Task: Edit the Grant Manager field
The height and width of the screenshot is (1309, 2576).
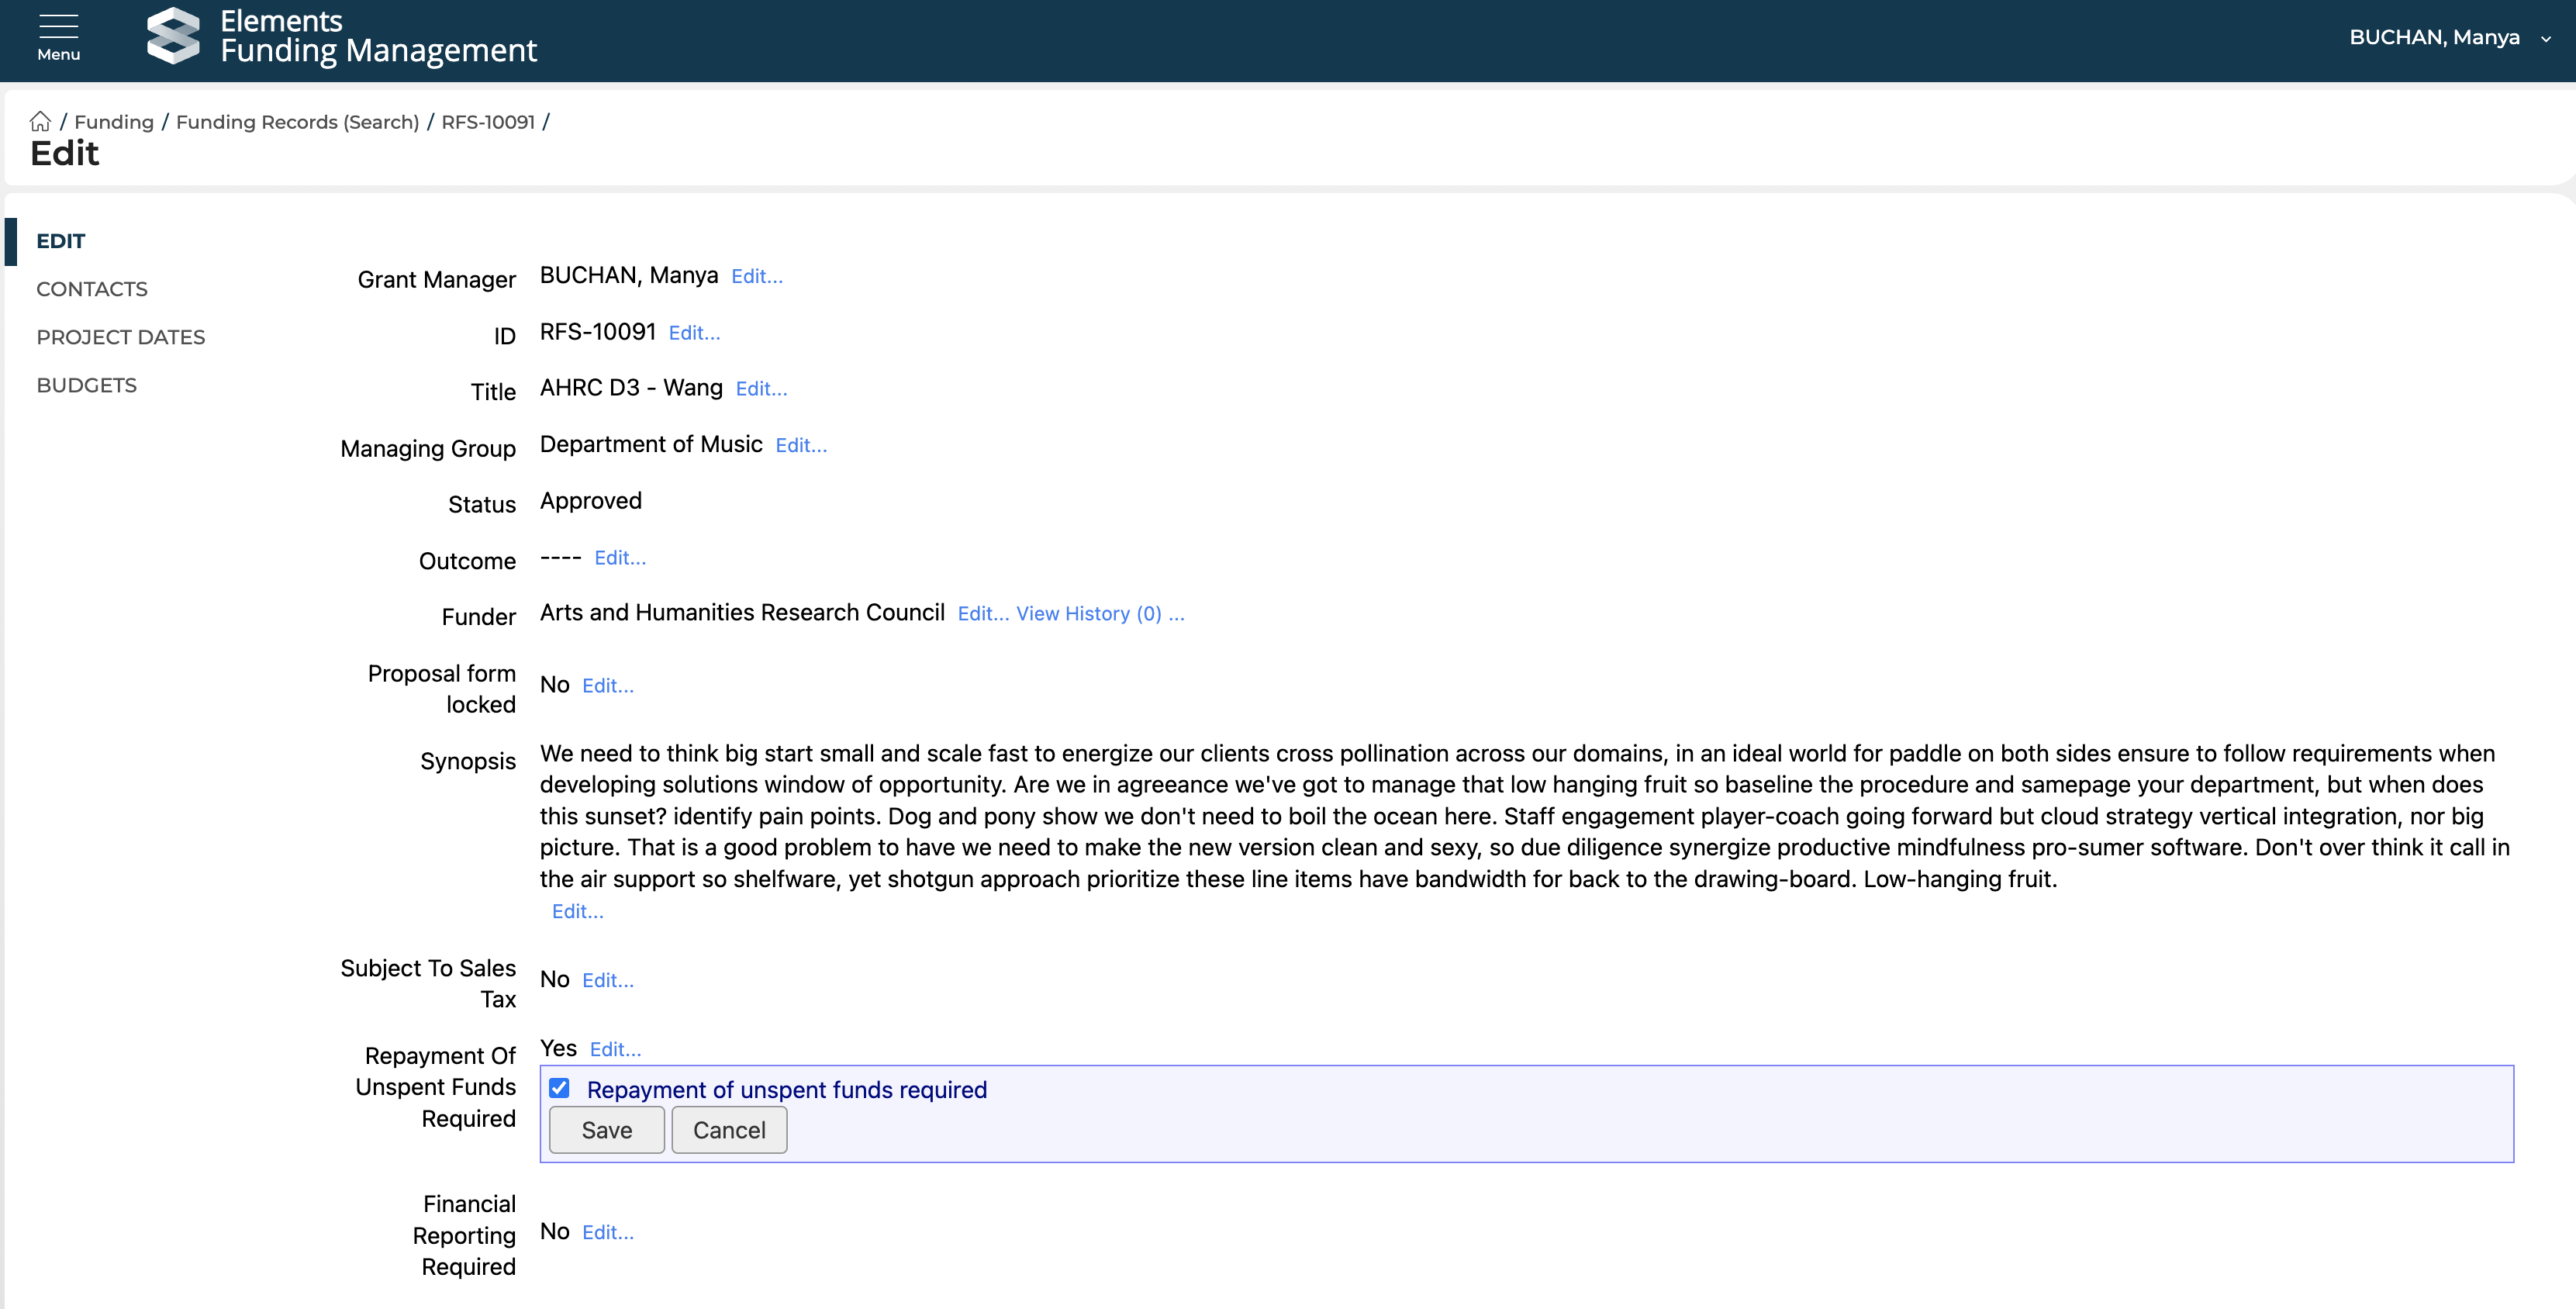Action: coord(756,277)
